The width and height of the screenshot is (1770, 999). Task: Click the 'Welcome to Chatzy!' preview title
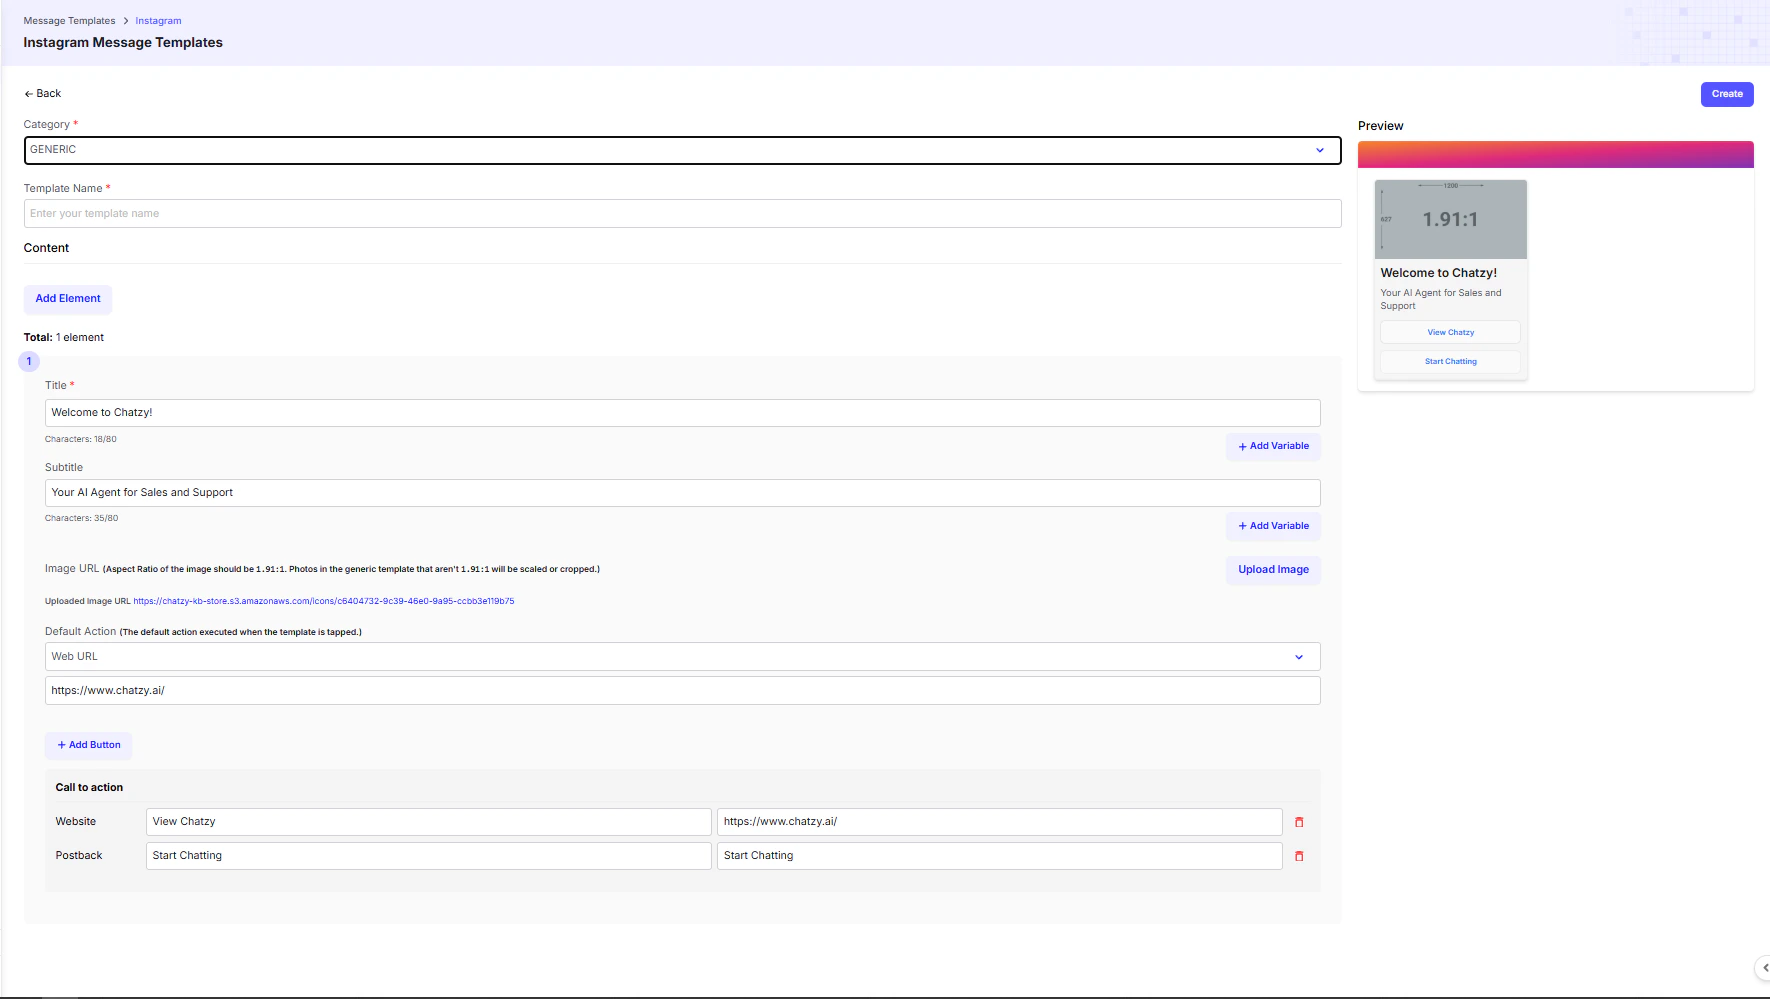click(1438, 273)
